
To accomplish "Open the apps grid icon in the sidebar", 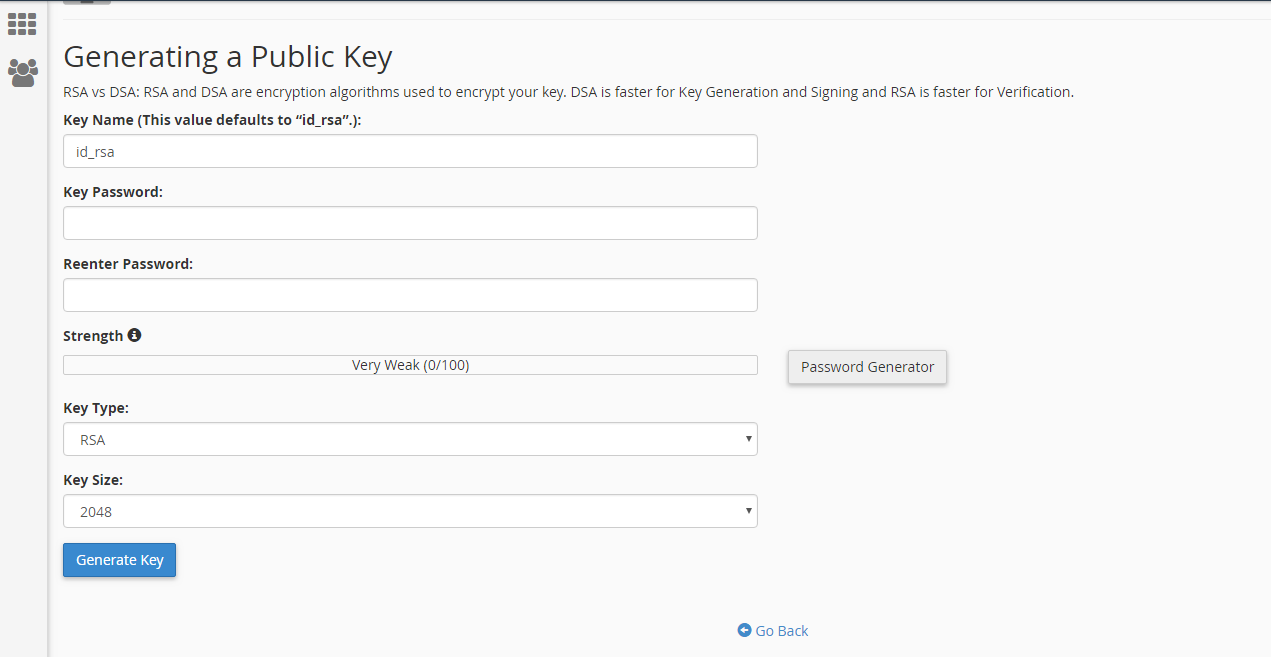I will [x=22, y=23].
